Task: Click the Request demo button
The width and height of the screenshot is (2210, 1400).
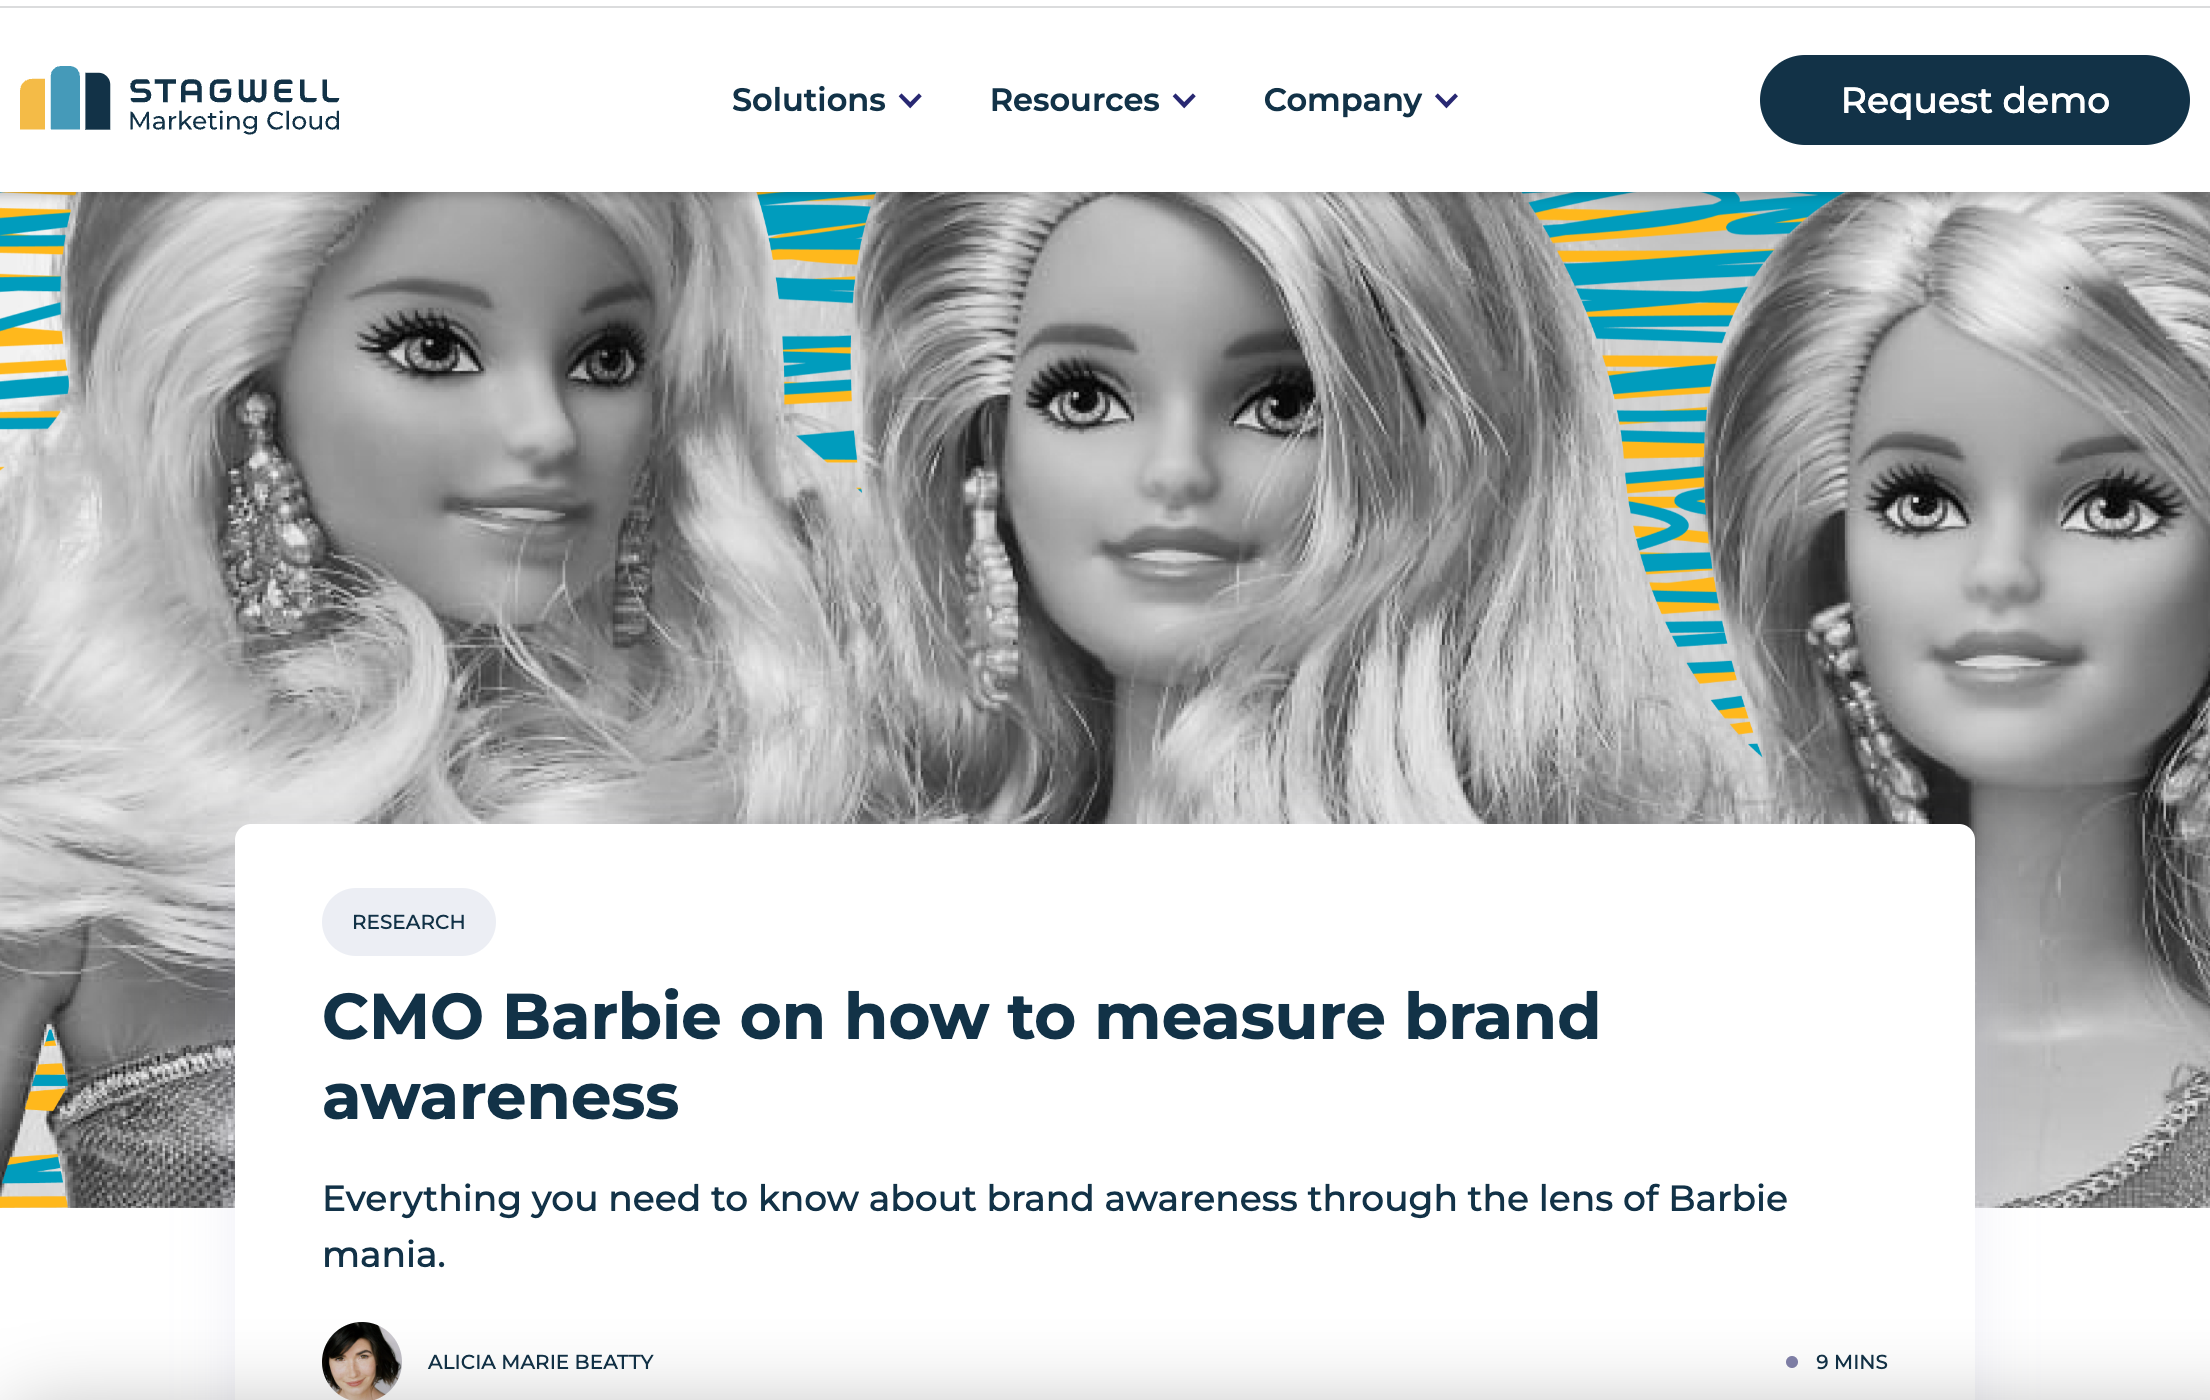Action: pyautogui.click(x=1974, y=100)
